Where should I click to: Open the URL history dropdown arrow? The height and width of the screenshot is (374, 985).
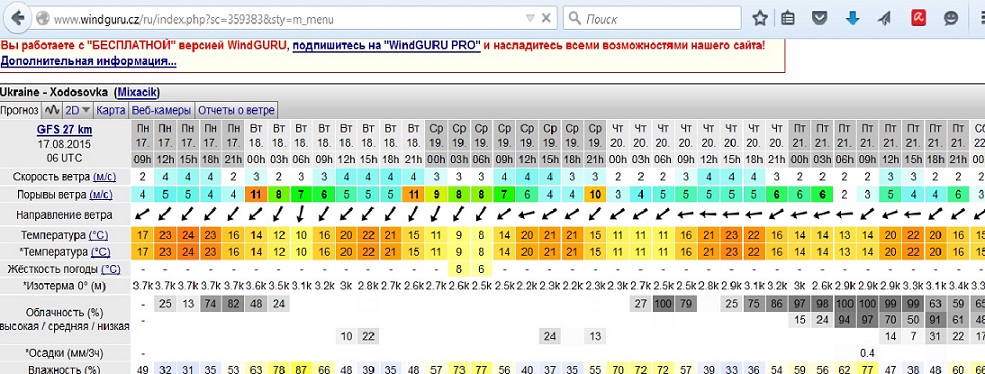click(x=530, y=18)
